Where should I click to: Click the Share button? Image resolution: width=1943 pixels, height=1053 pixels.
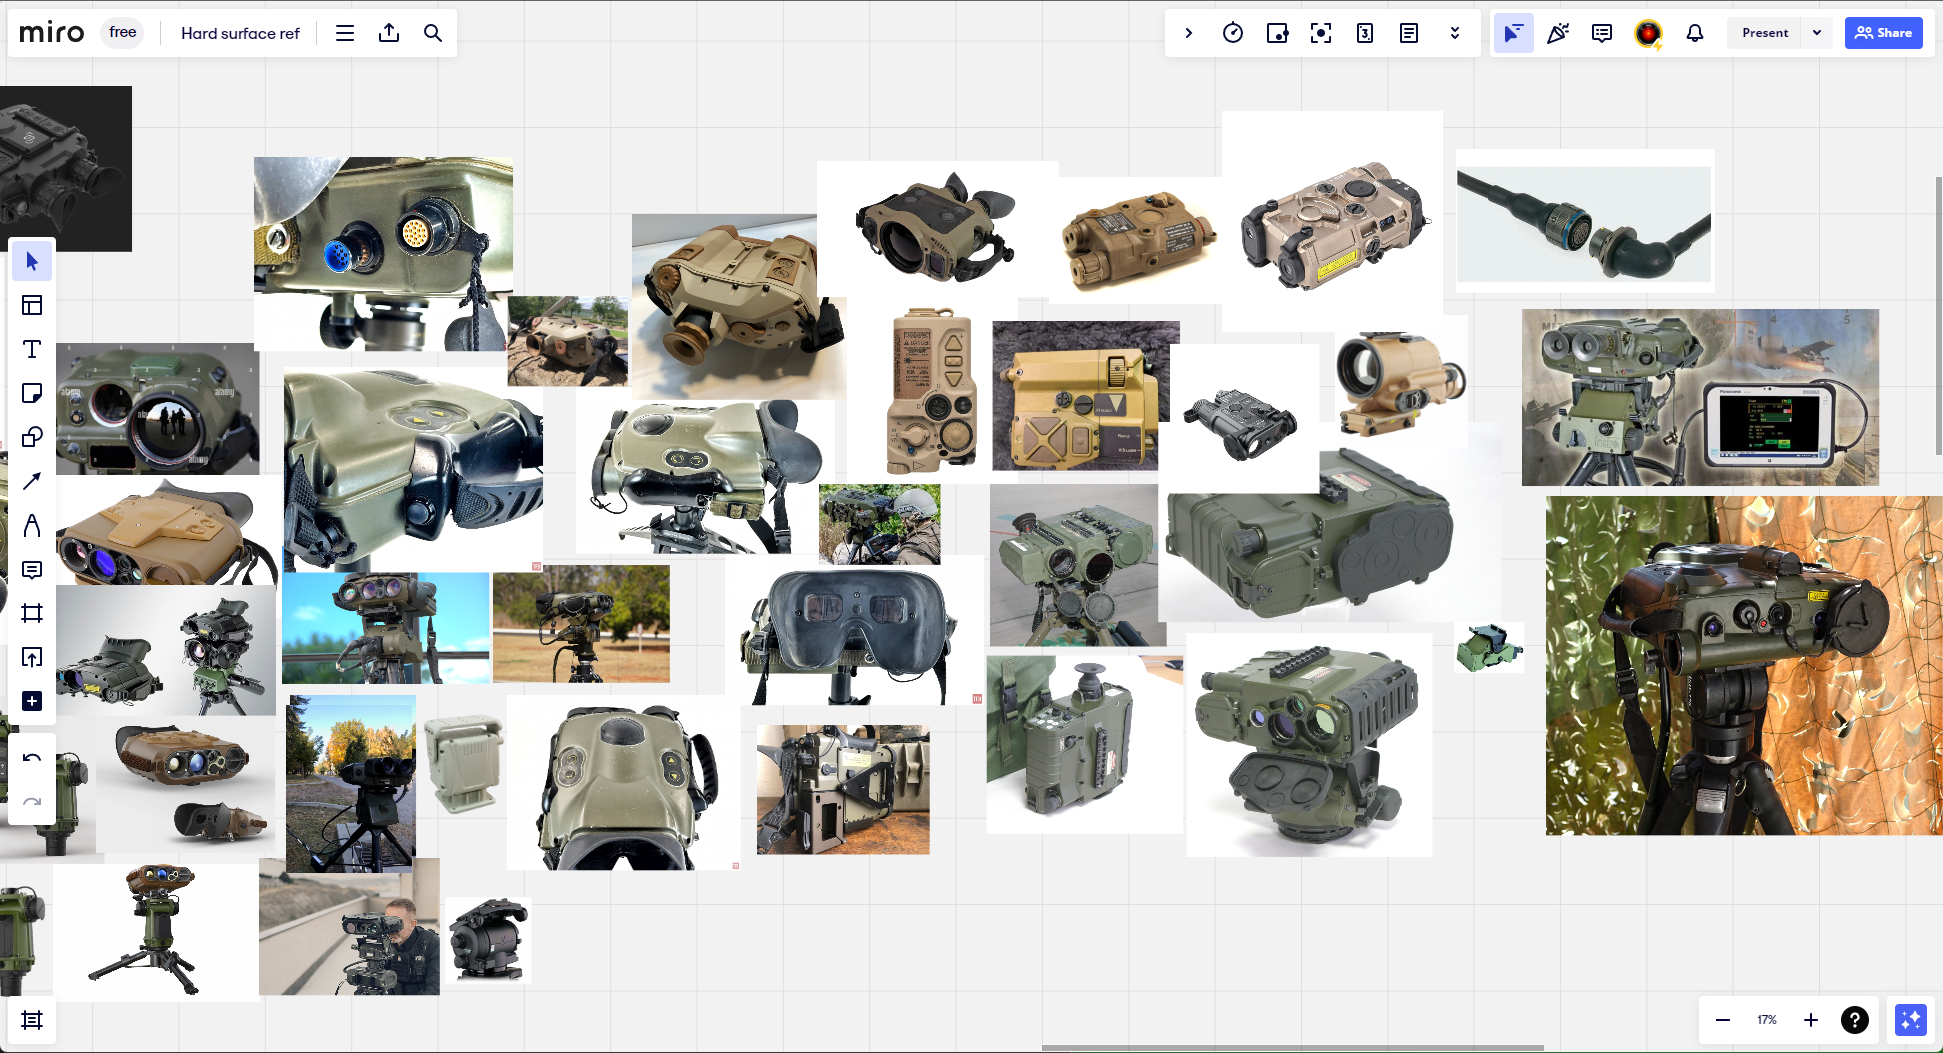[1883, 32]
